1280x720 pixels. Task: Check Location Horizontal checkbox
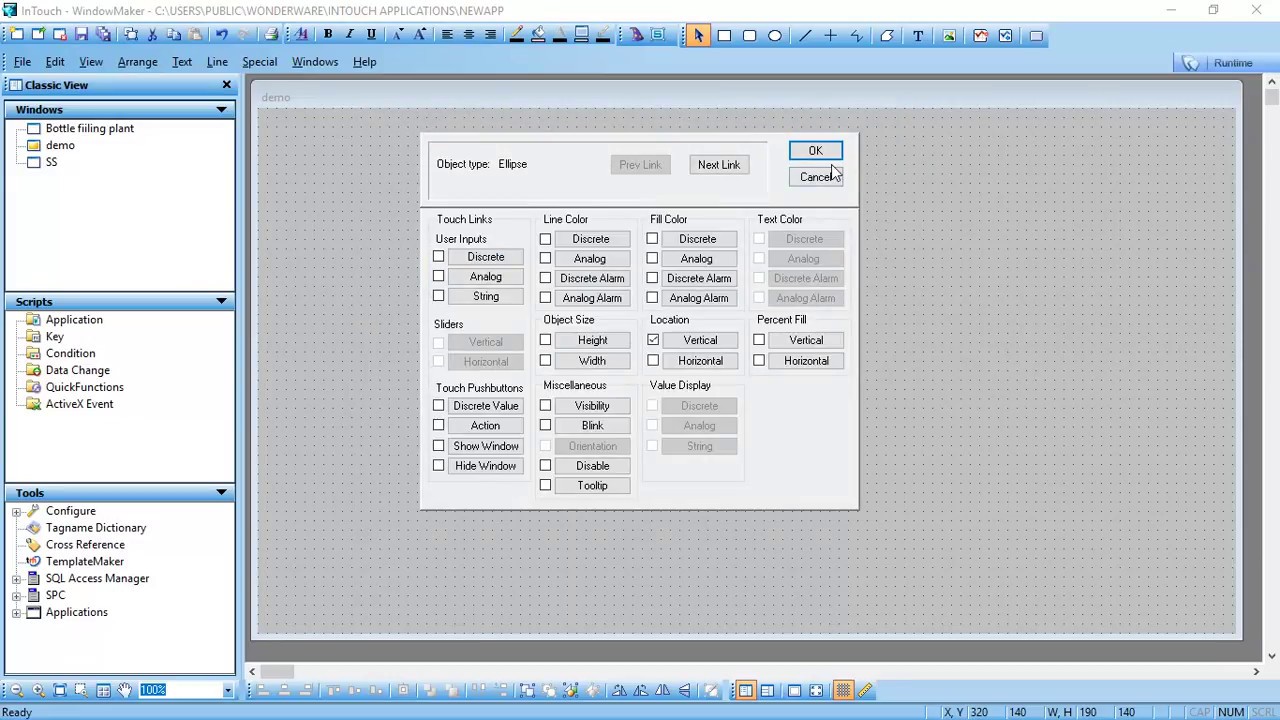click(x=653, y=360)
